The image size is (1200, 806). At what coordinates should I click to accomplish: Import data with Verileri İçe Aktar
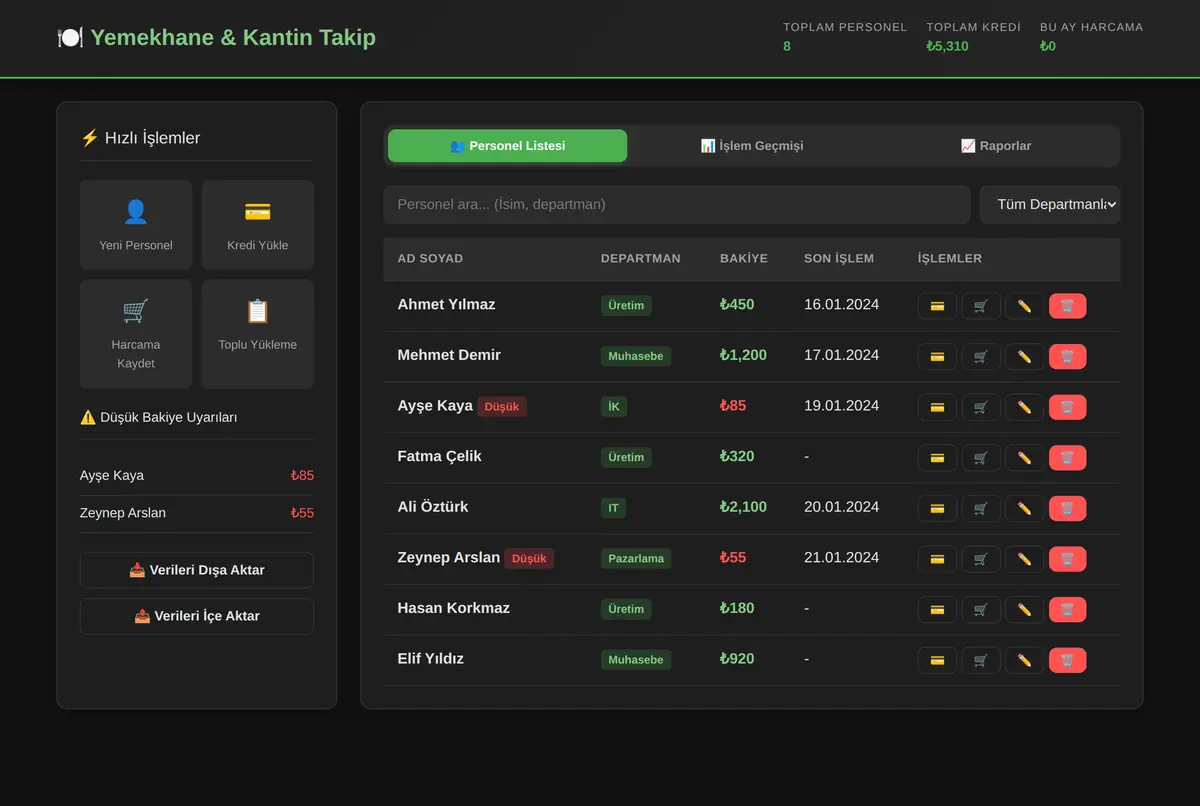pos(197,616)
